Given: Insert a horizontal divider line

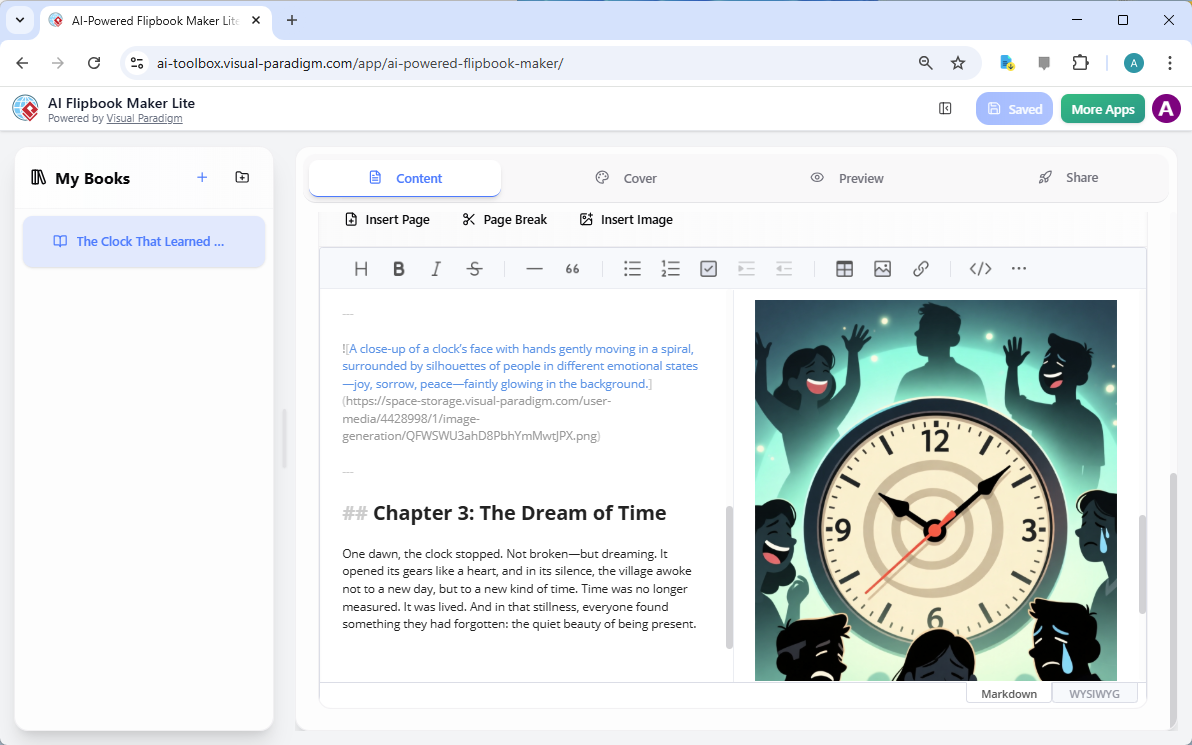Looking at the screenshot, I should 534,268.
